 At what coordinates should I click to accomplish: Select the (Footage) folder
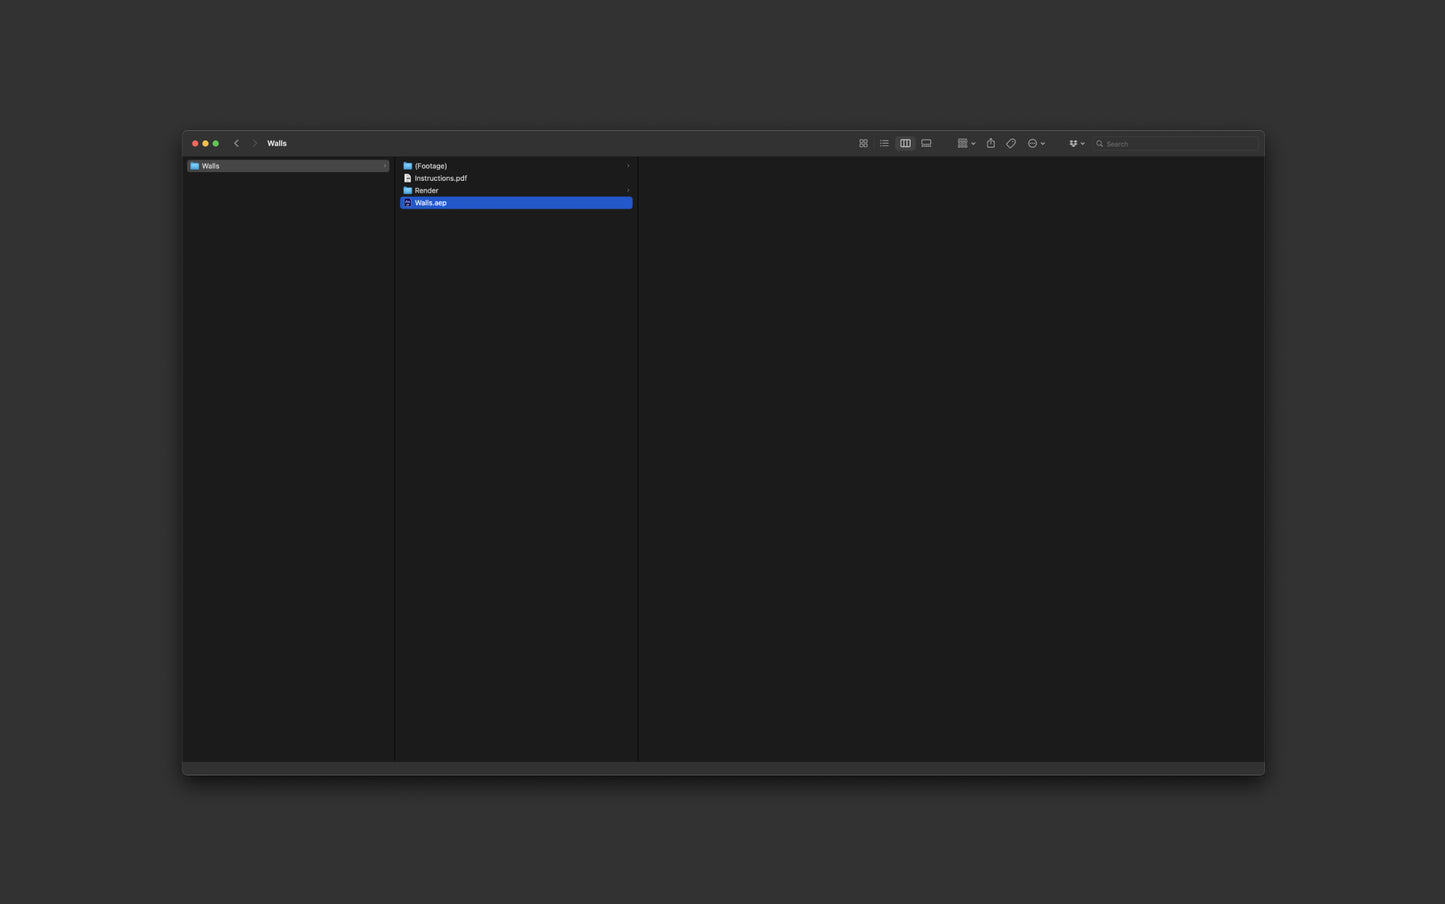[x=516, y=166]
